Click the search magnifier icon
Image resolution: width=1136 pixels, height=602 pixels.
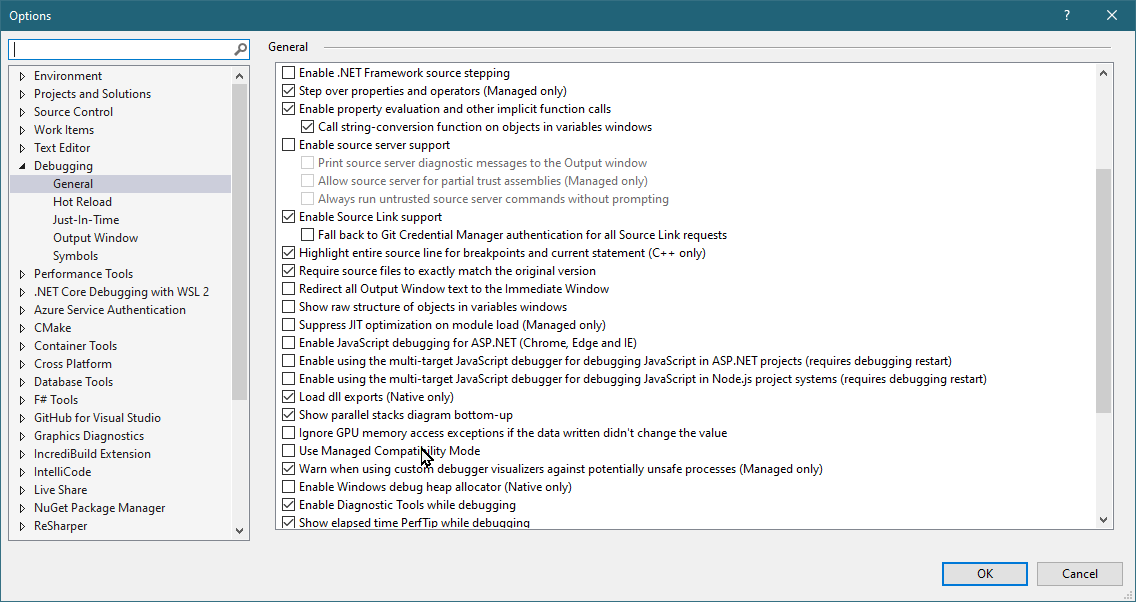click(241, 49)
